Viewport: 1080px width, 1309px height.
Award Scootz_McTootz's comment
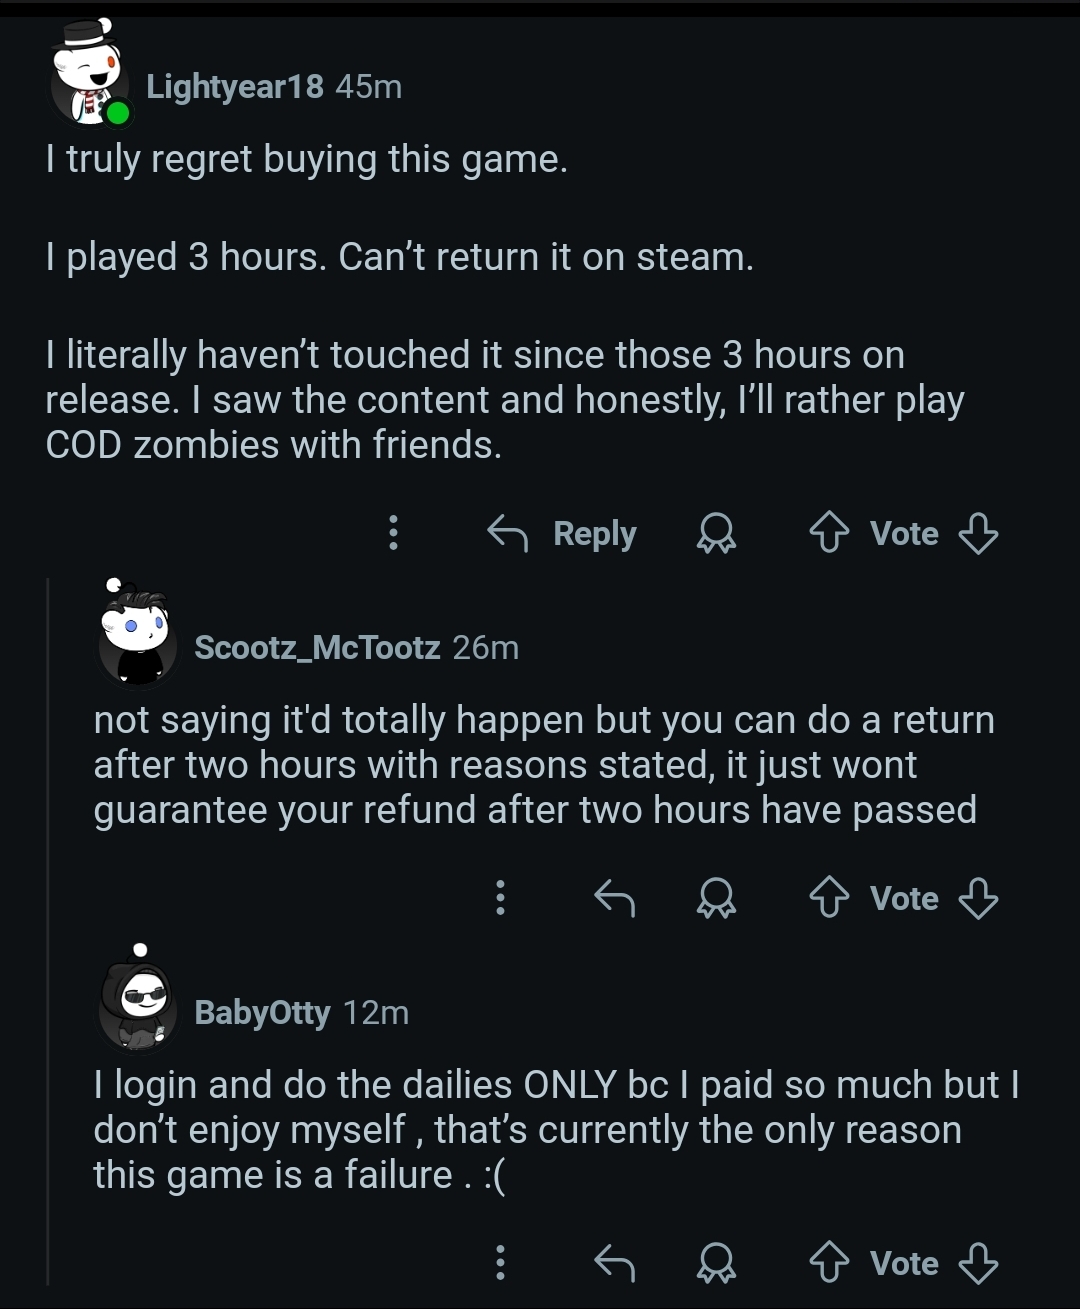click(716, 898)
